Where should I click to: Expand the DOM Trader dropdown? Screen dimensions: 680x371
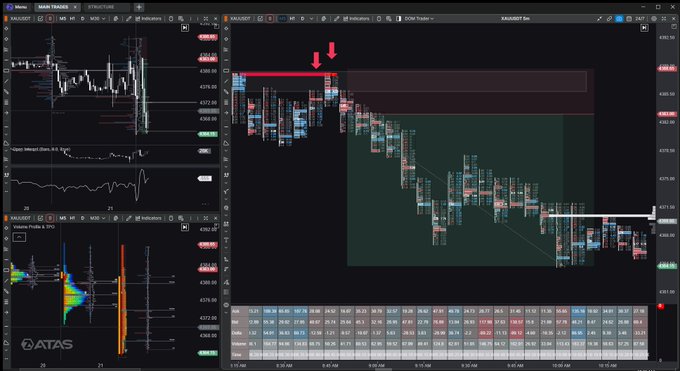(419, 19)
